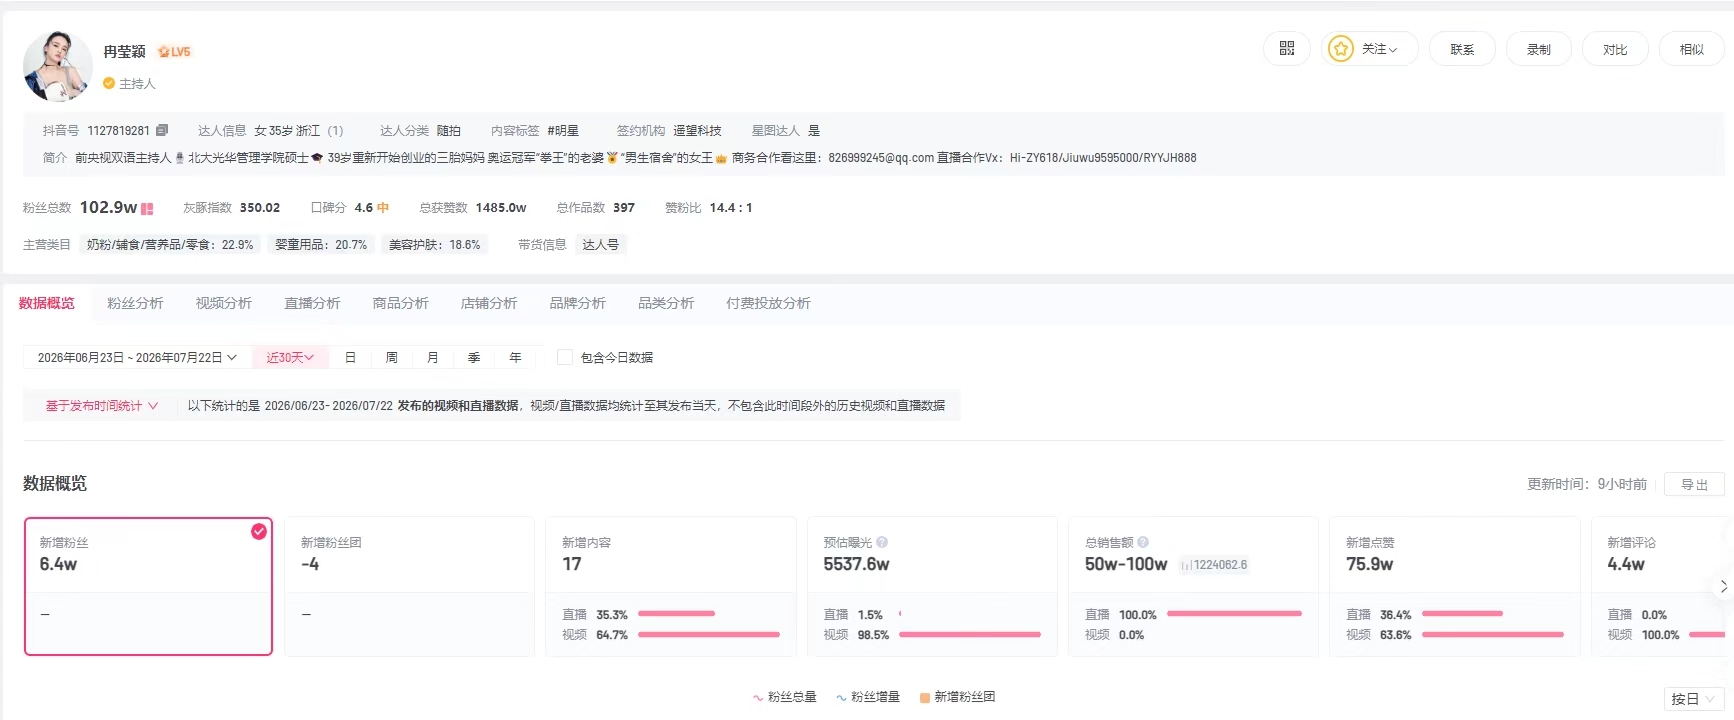
Task: Click the 联系 button
Action: (1462, 49)
